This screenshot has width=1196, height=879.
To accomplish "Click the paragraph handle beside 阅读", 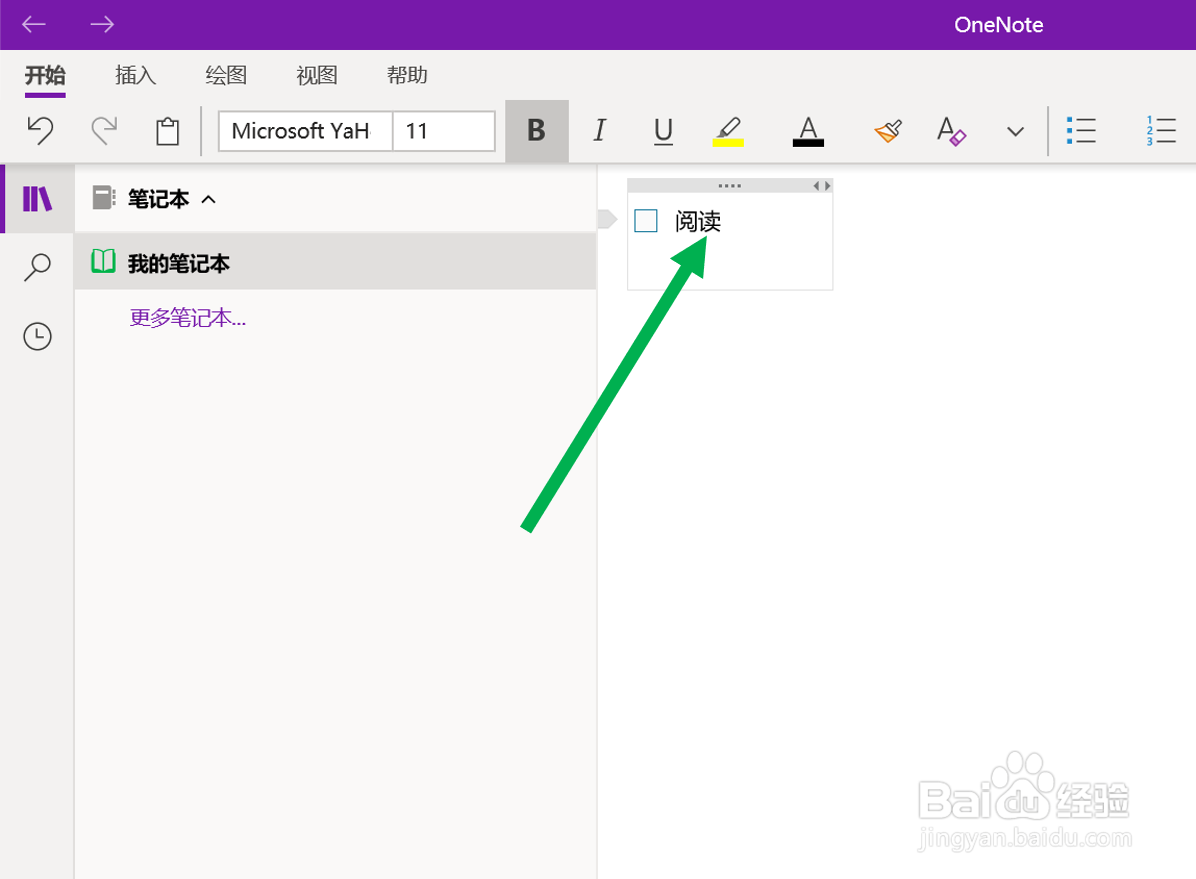I will pos(607,219).
